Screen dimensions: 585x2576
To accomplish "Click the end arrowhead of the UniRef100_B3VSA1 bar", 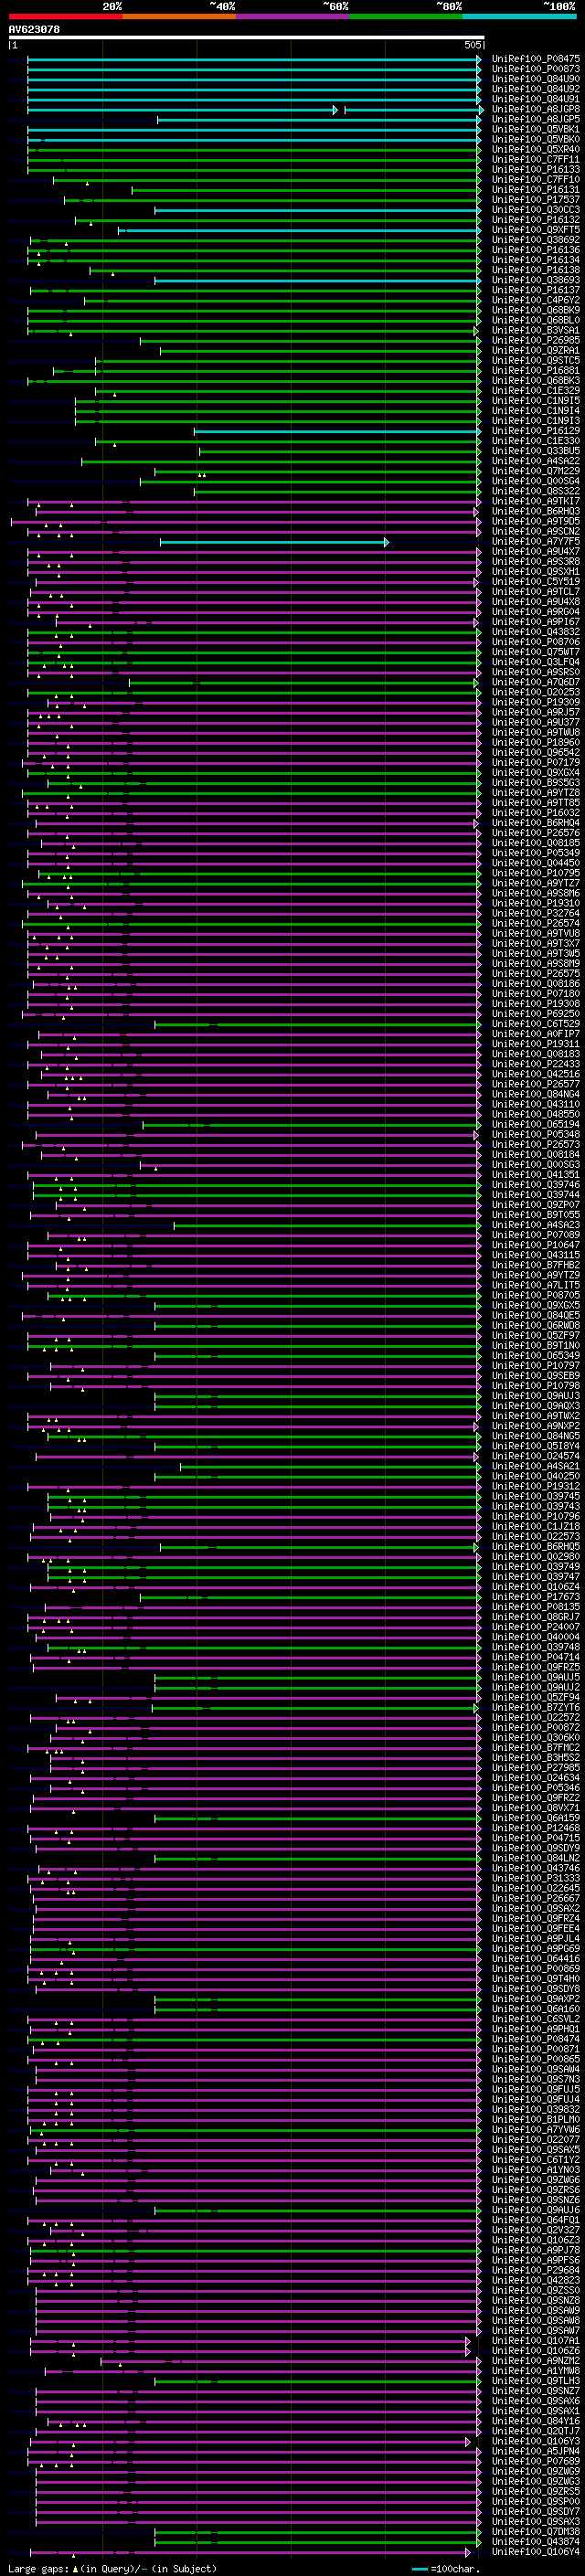I will pyautogui.click(x=476, y=330).
